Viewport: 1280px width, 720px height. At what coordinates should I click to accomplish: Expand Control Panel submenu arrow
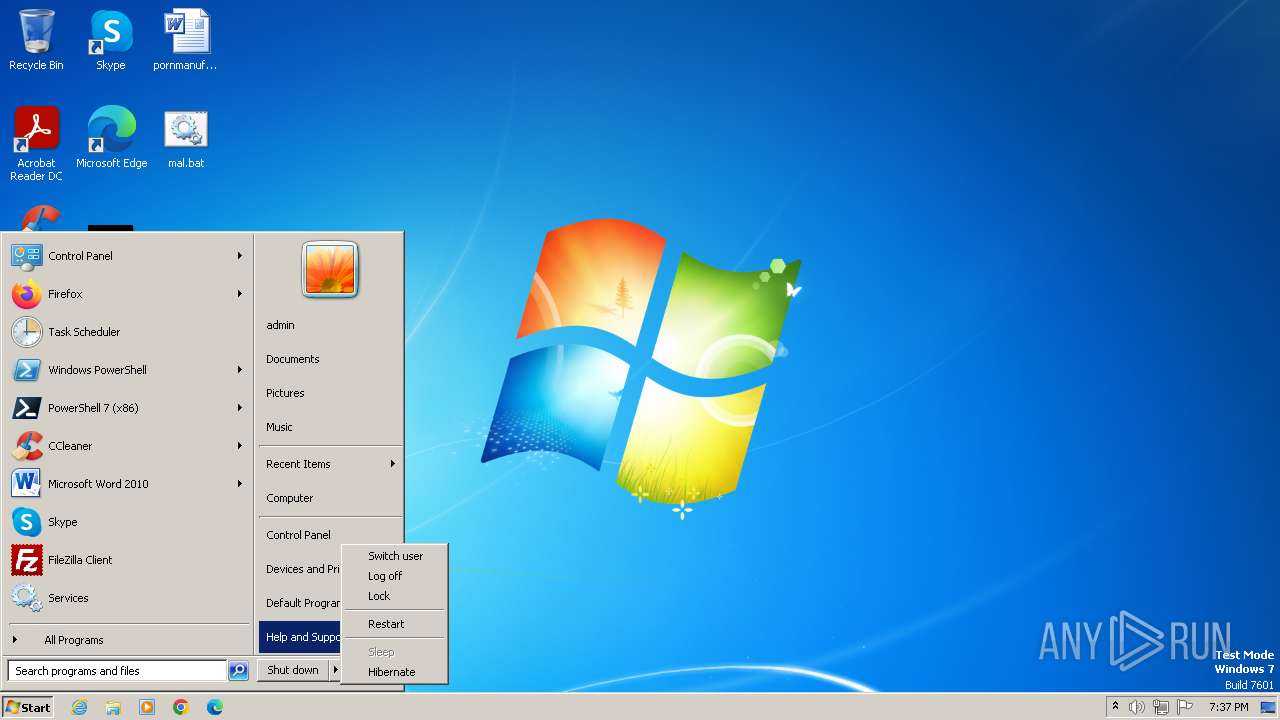click(240, 256)
